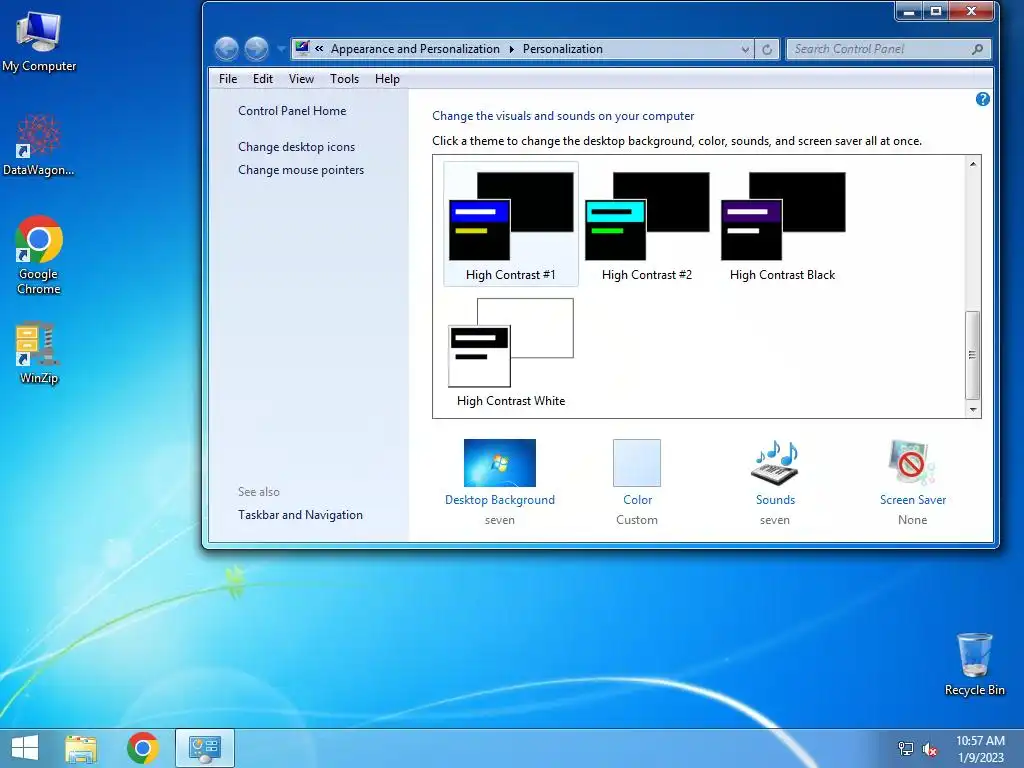
Task: Open the network tray icon
Action: pyautogui.click(x=906, y=748)
